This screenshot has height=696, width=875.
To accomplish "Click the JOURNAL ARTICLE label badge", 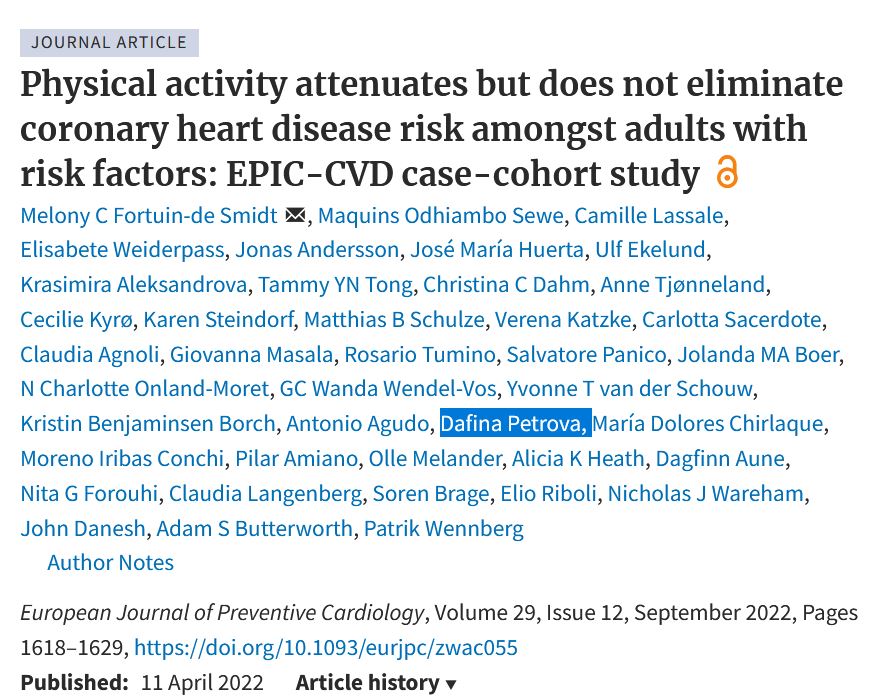I will click(x=109, y=42).
